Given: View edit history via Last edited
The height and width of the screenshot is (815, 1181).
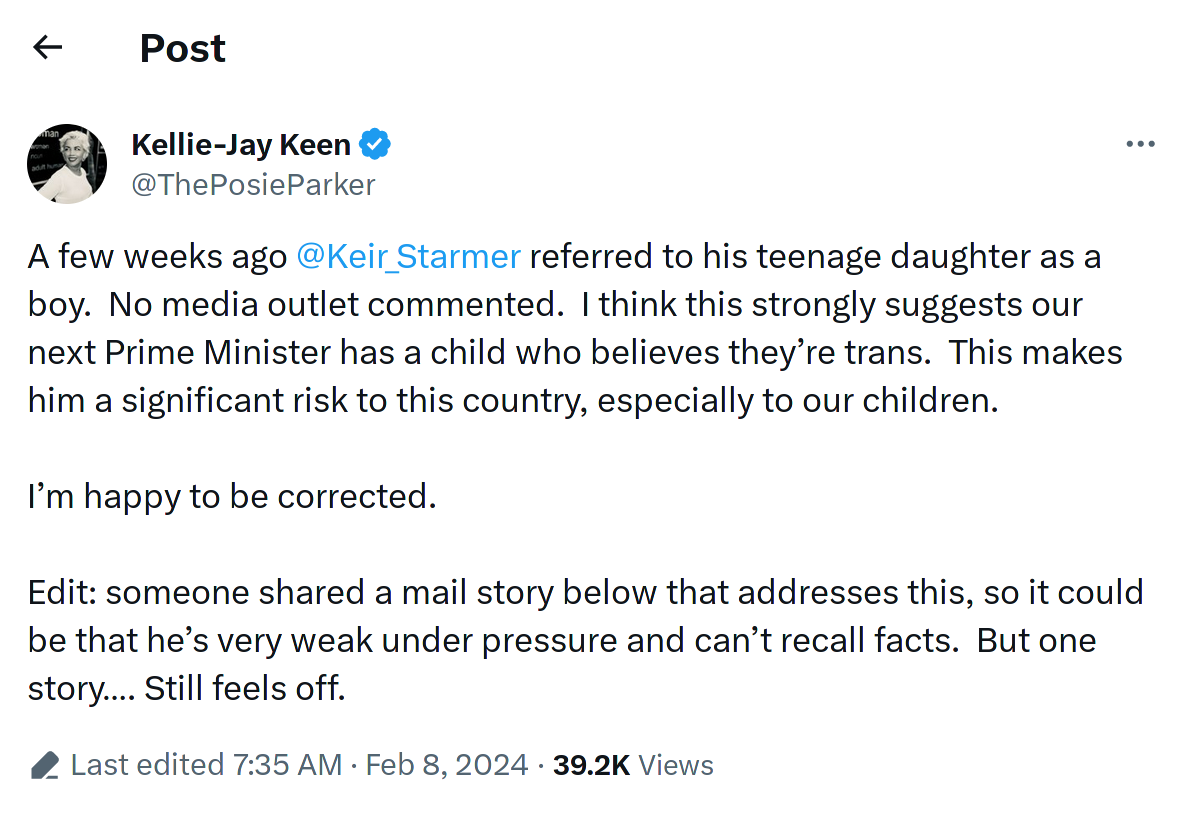Looking at the screenshot, I should [148, 765].
